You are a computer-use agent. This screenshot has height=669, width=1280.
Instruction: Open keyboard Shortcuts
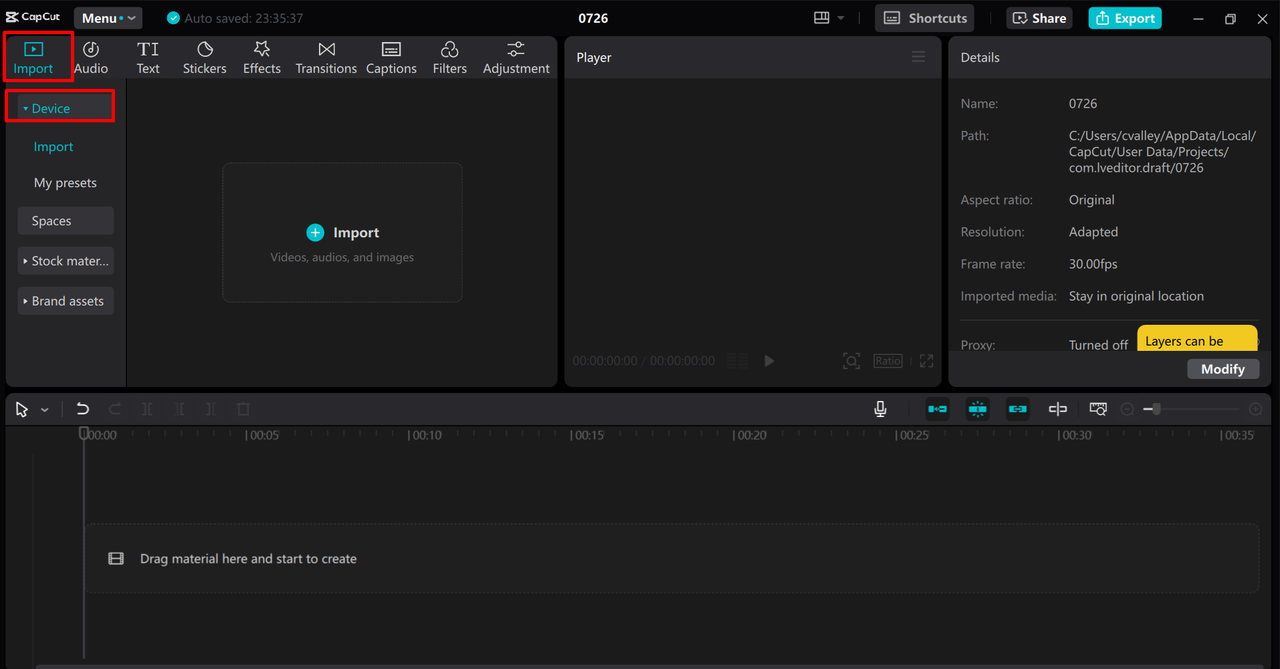coord(926,18)
